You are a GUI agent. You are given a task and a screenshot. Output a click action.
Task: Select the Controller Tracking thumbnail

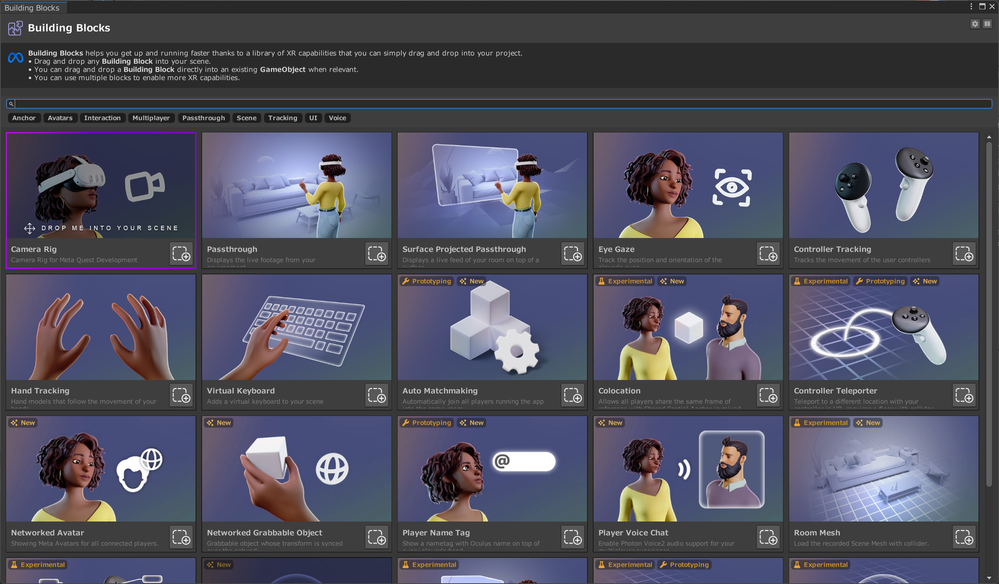pyautogui.click(x=884, y=185)
